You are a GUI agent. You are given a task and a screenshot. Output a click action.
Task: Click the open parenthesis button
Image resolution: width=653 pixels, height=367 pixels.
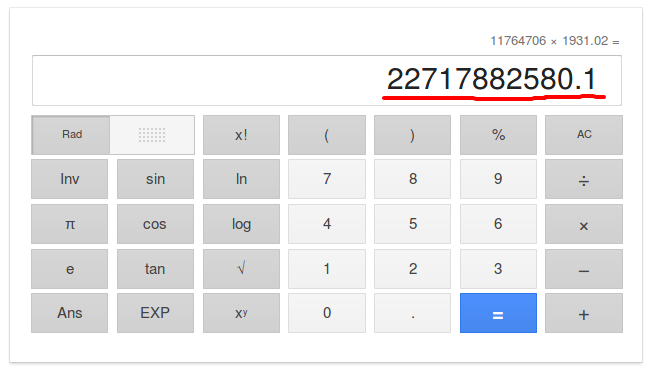tap(327, 135)
